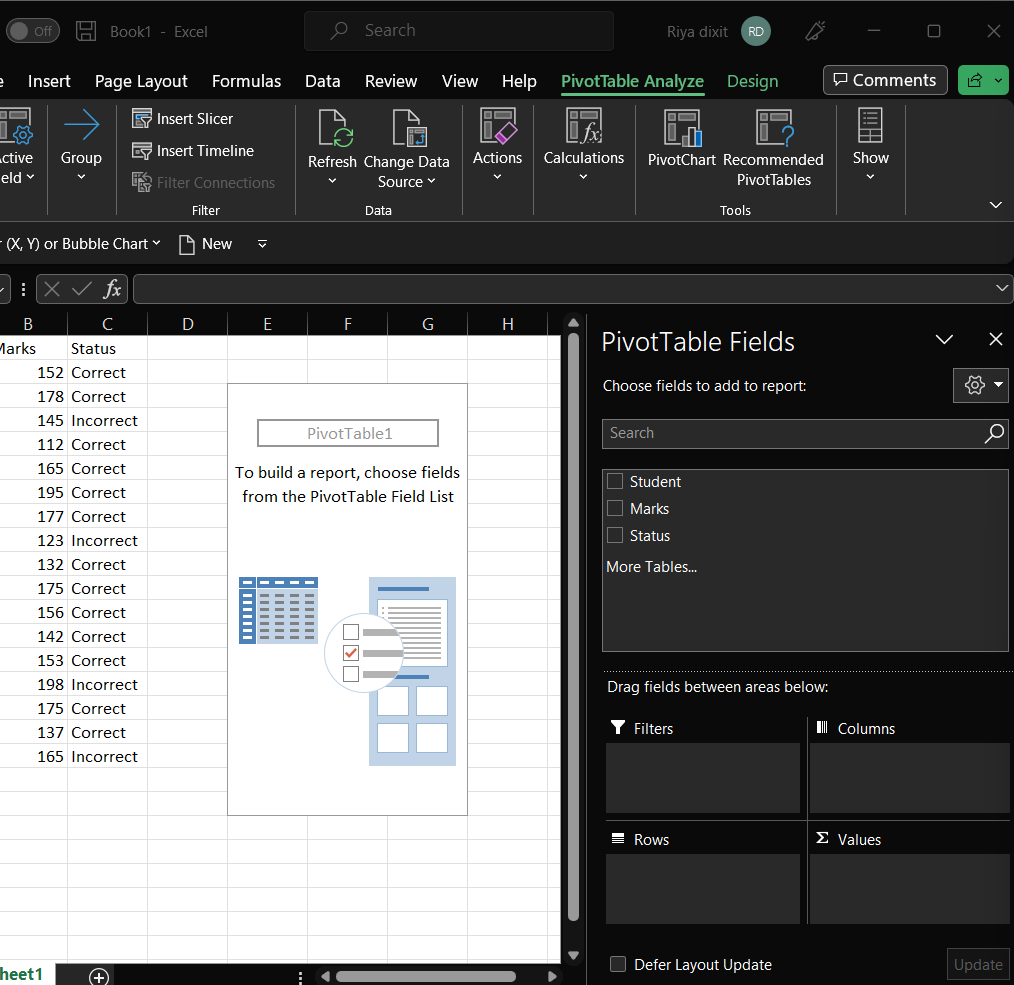Open the Design ribbon tab

[x=752, y=81]
